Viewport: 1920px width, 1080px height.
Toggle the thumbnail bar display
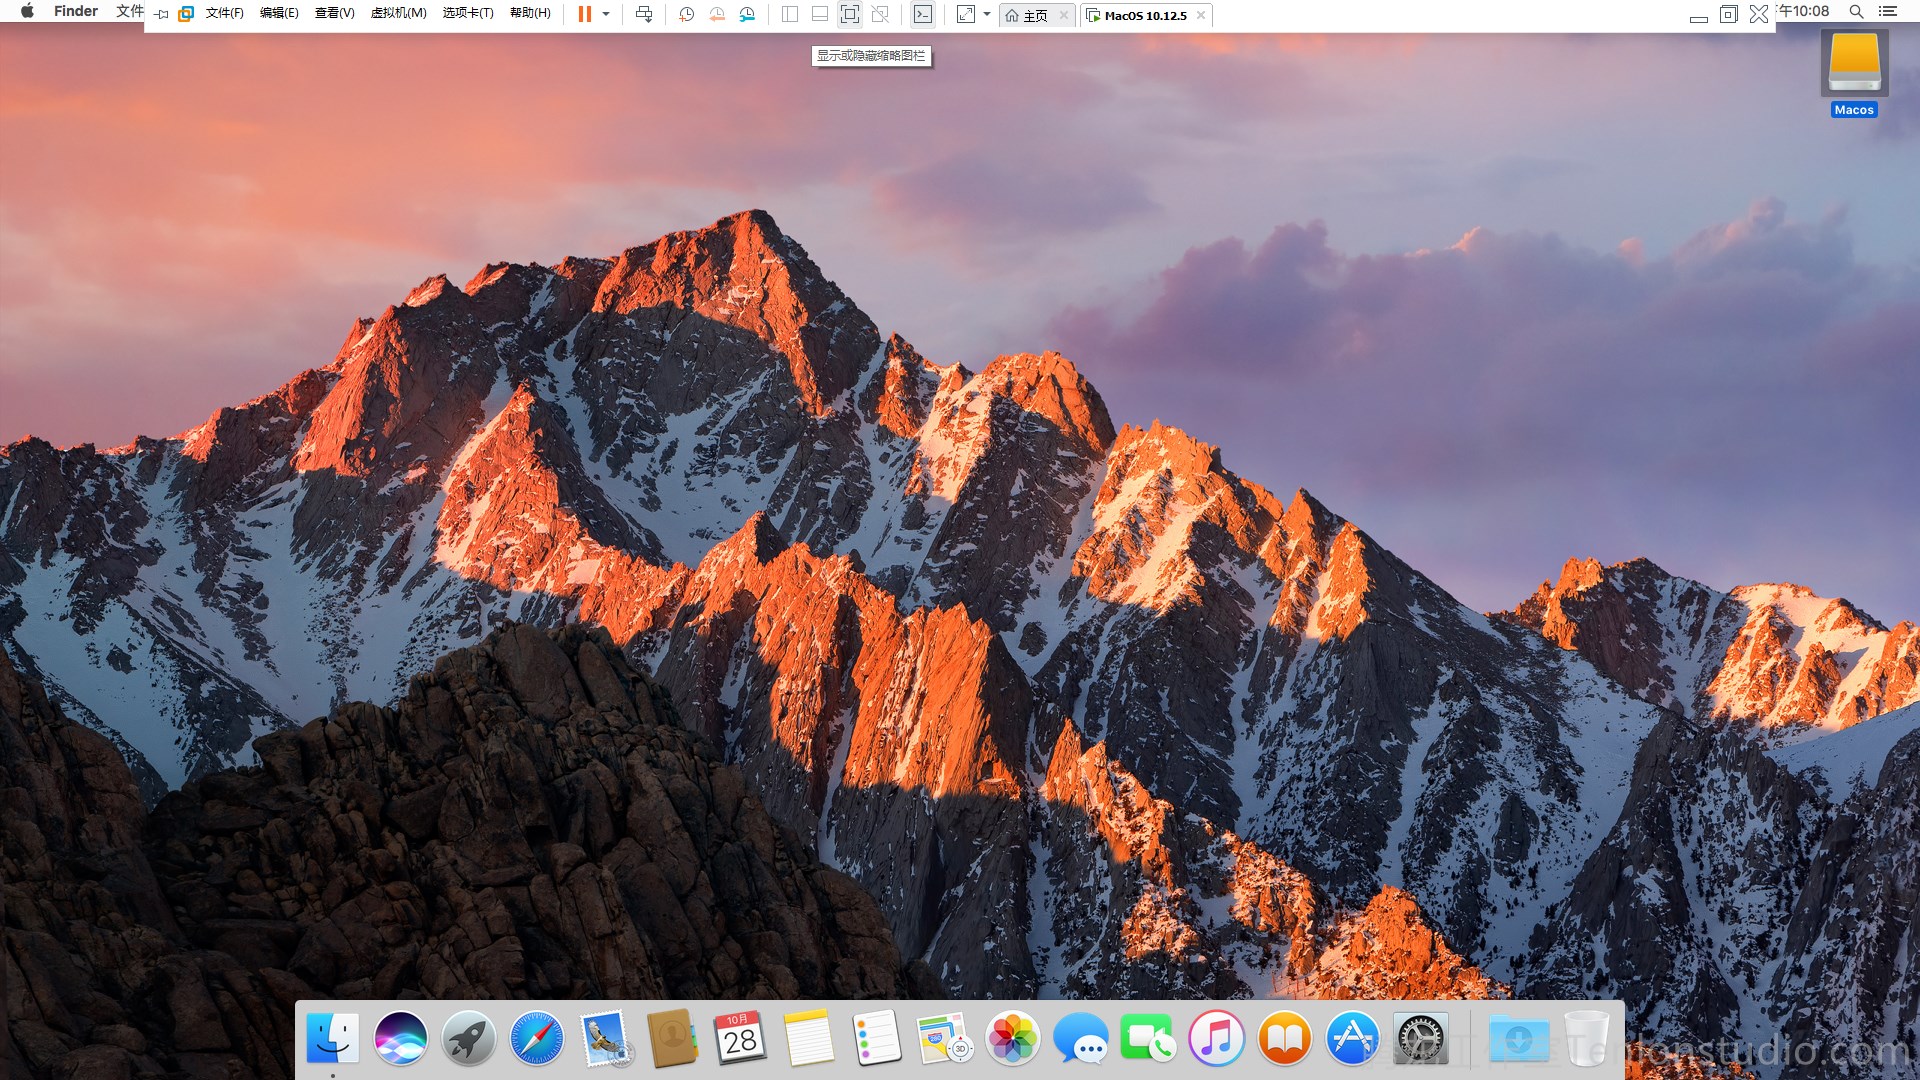click(x=820, y=14)
